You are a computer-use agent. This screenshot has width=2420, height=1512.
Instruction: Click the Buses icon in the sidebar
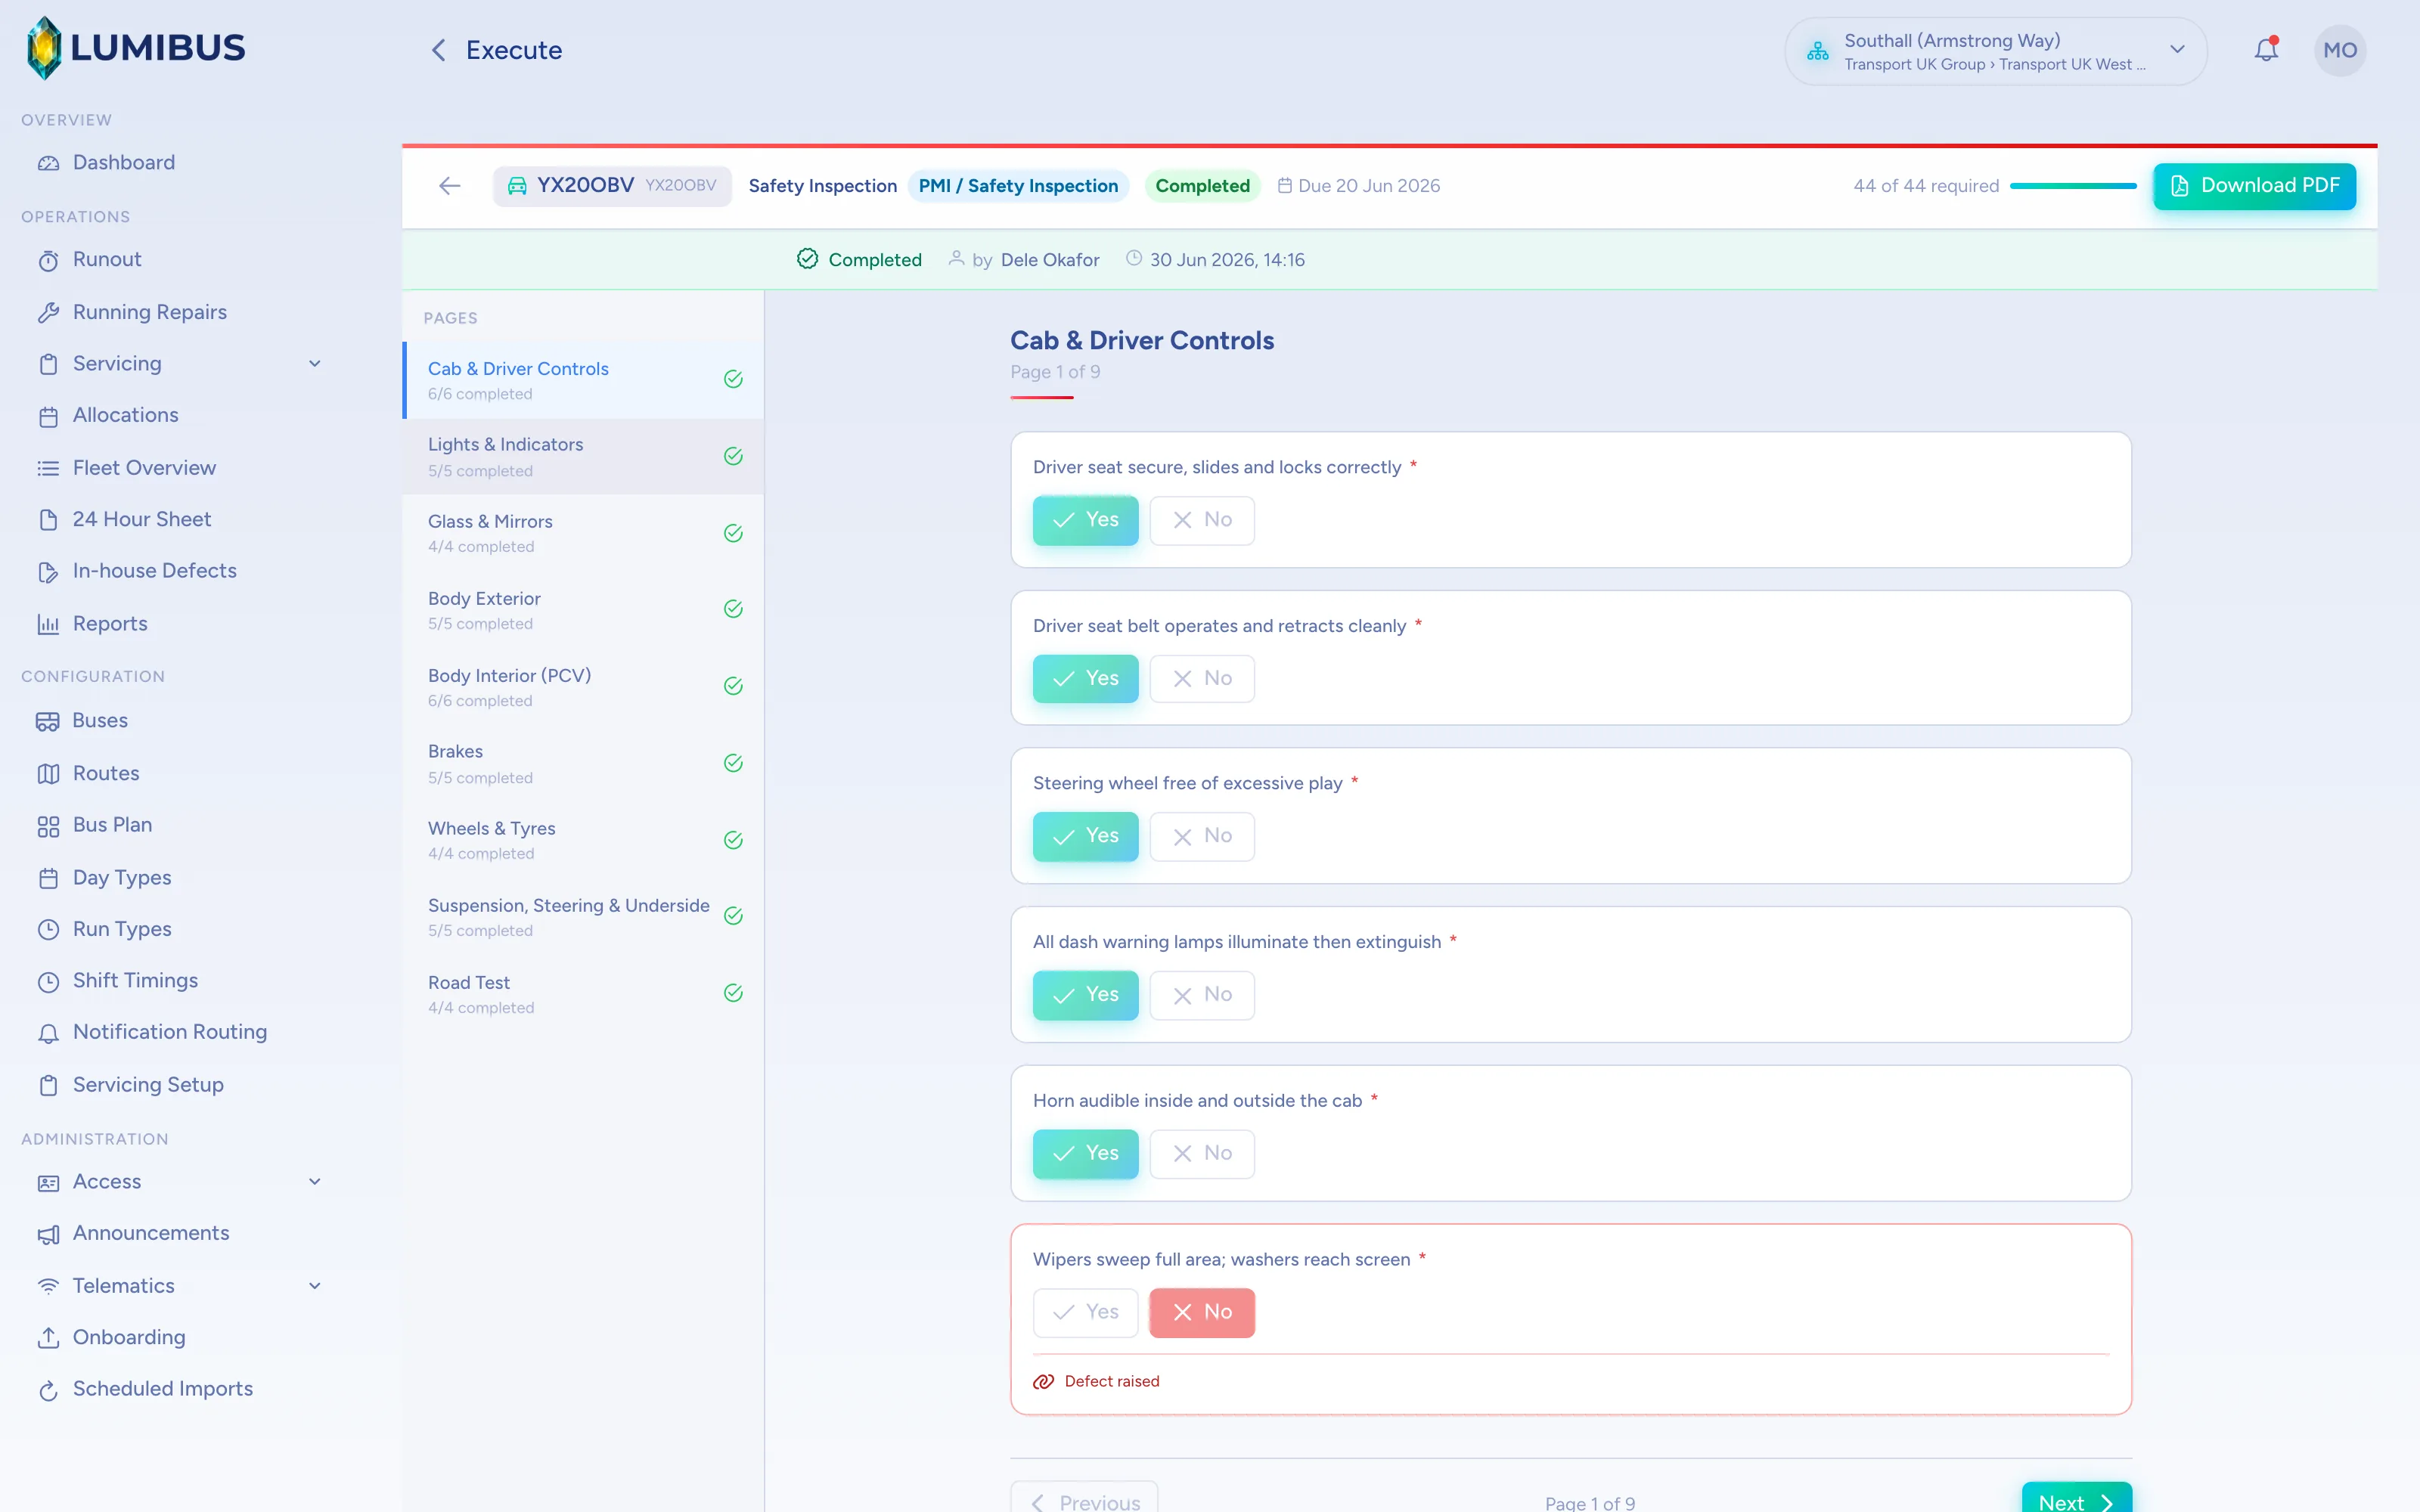click(48, 721)
